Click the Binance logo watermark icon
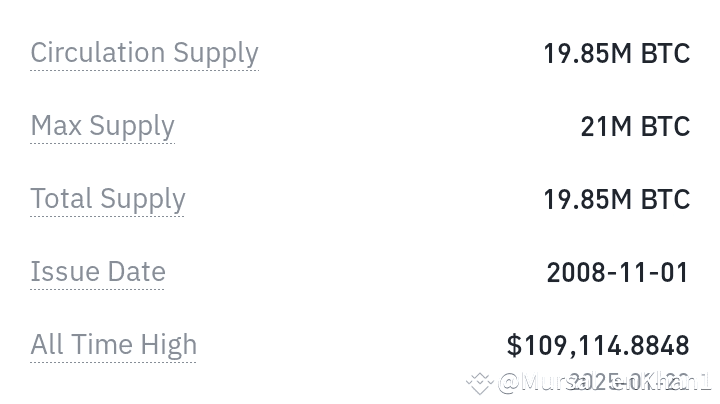Viewport: 720px width, 404px height. (479, 382)
